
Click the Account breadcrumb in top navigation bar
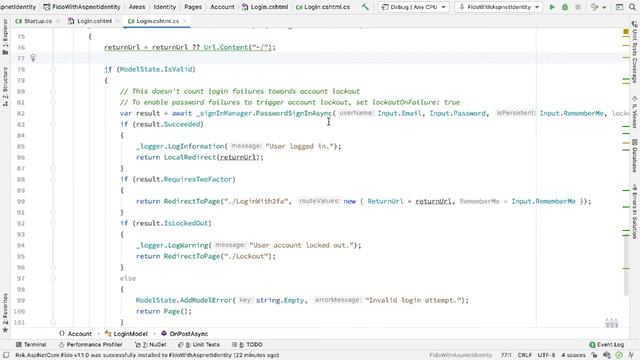click(x=222, y=7)
